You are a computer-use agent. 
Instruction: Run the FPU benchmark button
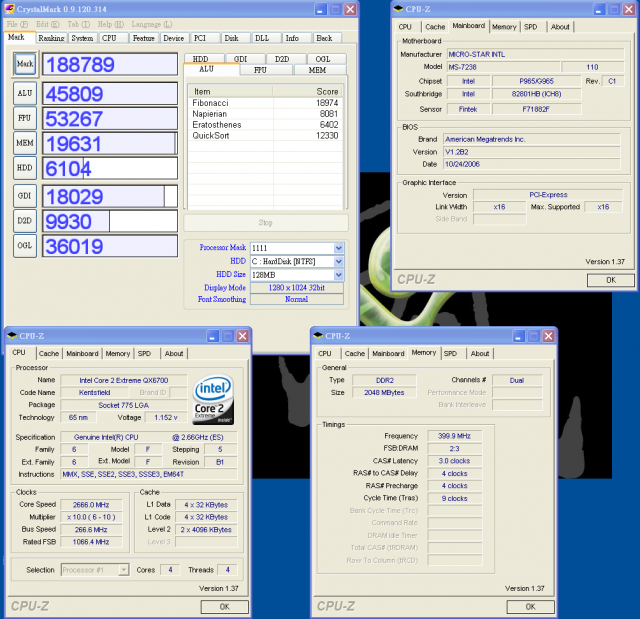[25, 118]
